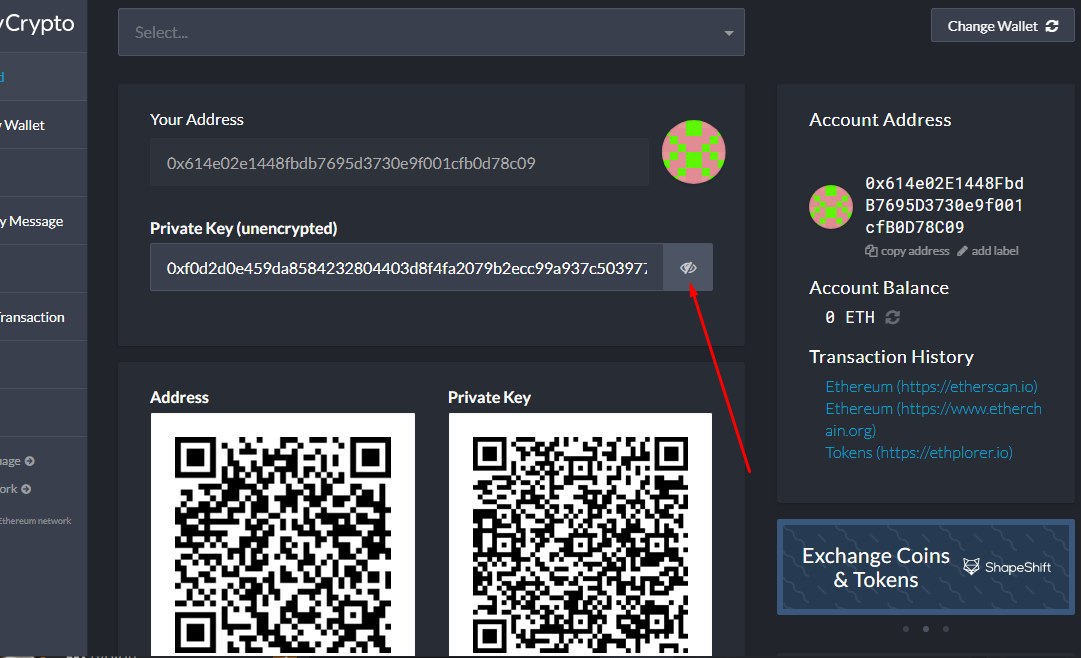1081x658 pixels.
Task: Open Ethereum etherchain.org transaction history link
Action: click(933, 419)
